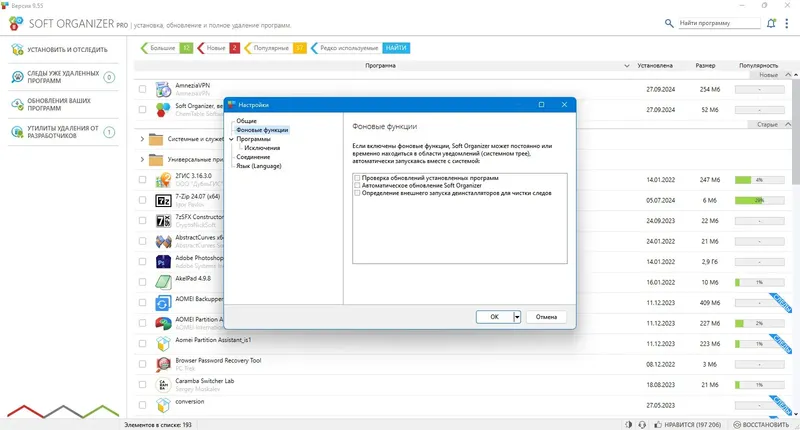Click the Универсальные приложения folder icon
This screenshot has width=800, height=430.
coord(156,160)
